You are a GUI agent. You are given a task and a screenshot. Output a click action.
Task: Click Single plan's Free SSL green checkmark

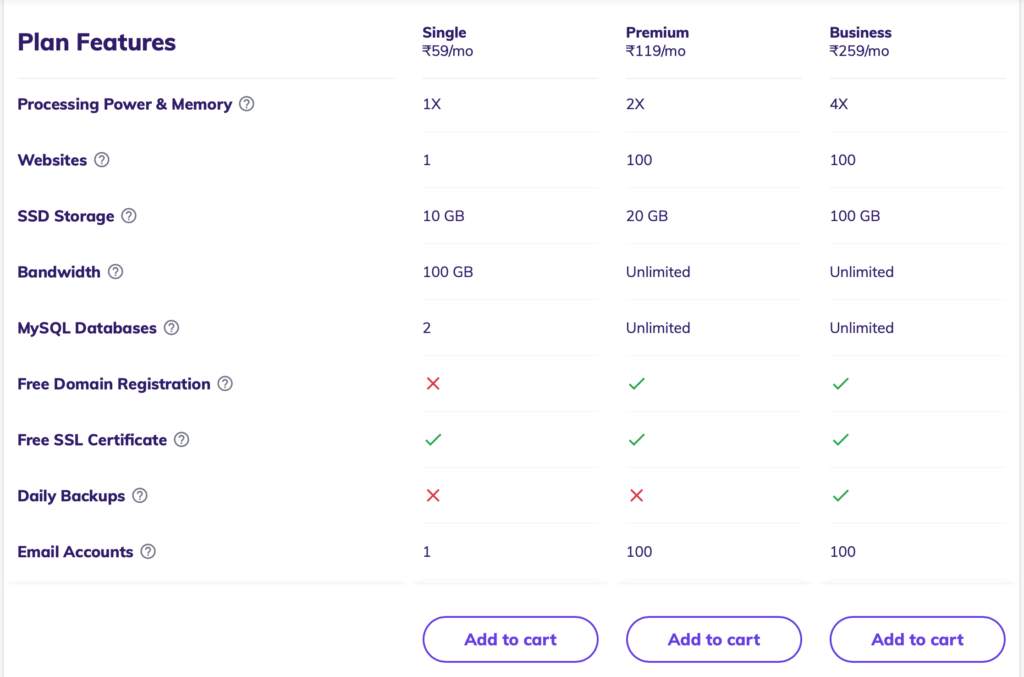click(433, 440)
